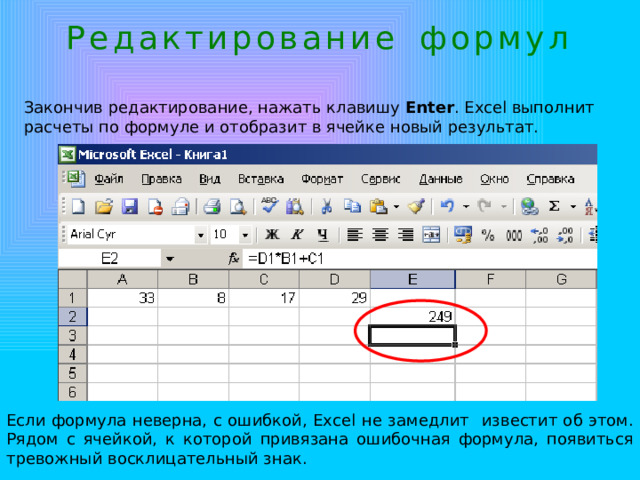Click the E-mail envelope icon in toolbar
Image resolution: width=640 pixels, height=480 pixels.
(x=180, y=207)
